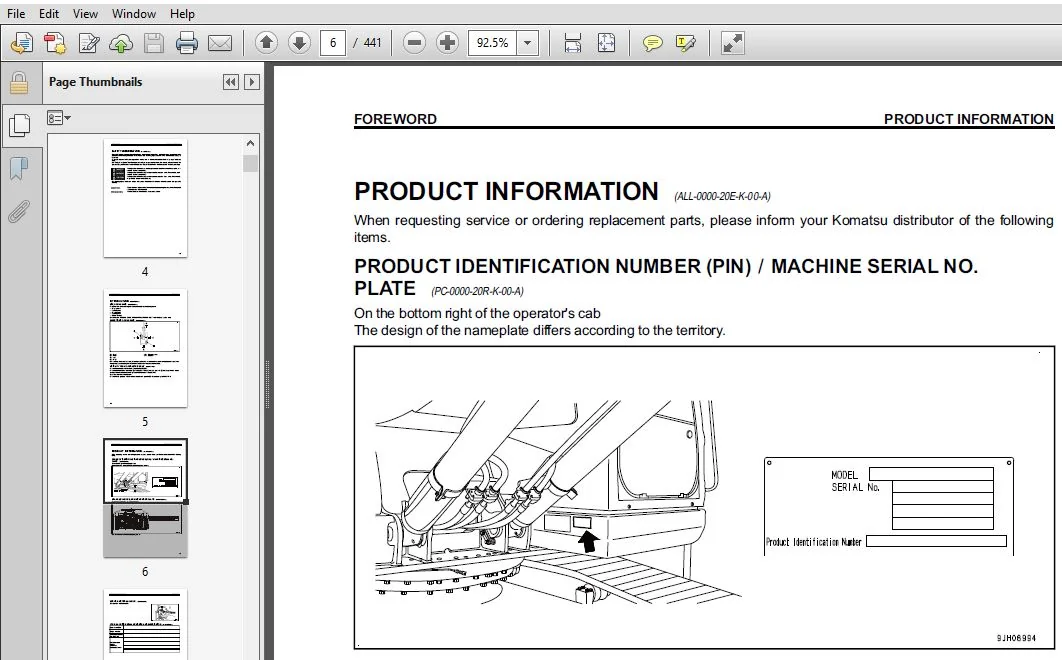Click the FOREWORD header text
Screen dimensions: 1062x660
coord(395,119)
